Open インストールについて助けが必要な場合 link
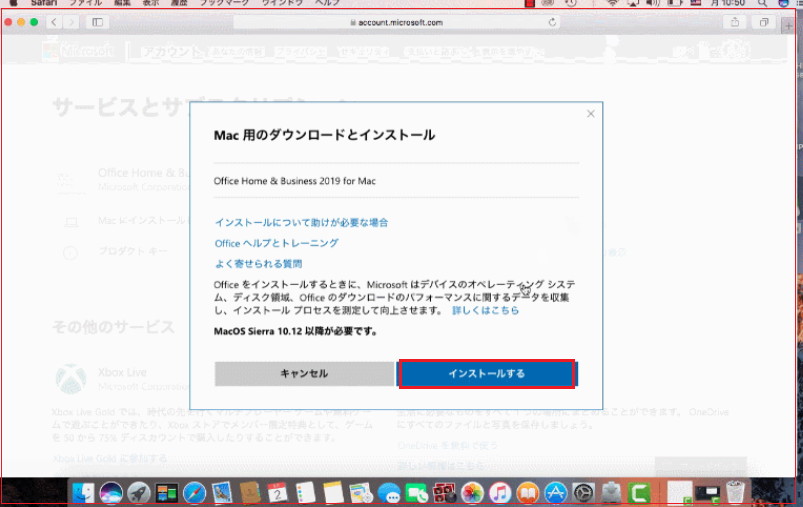The image size is (803, 507). [301, 222]
